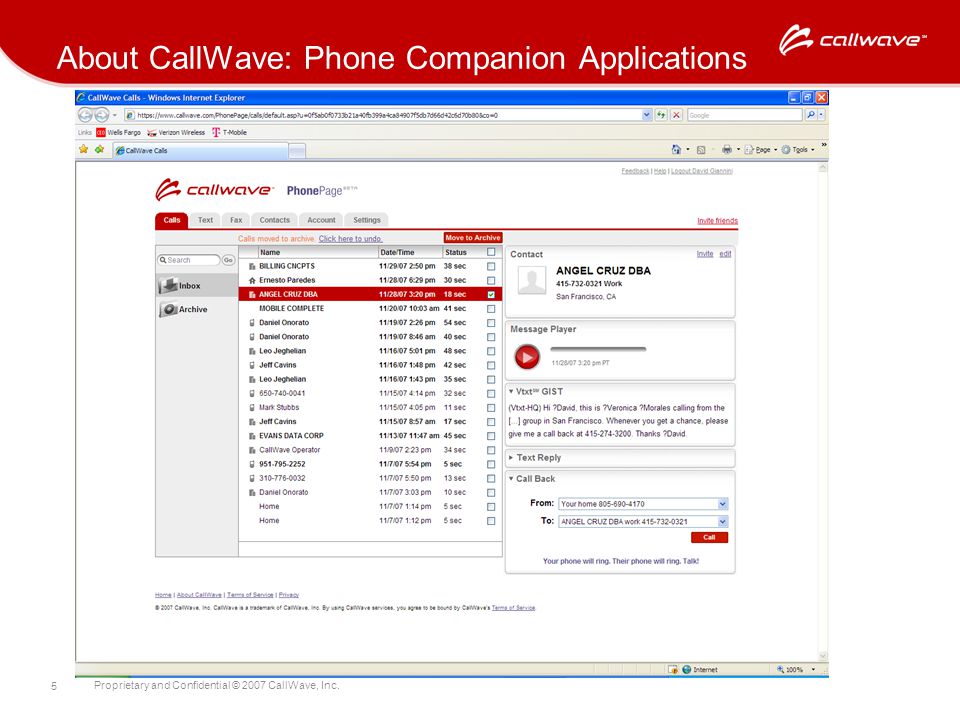Viewport: 960px width, 720px height.
Task: Check the Ernesto Paredes row checkbox
Action: (491, 280)
